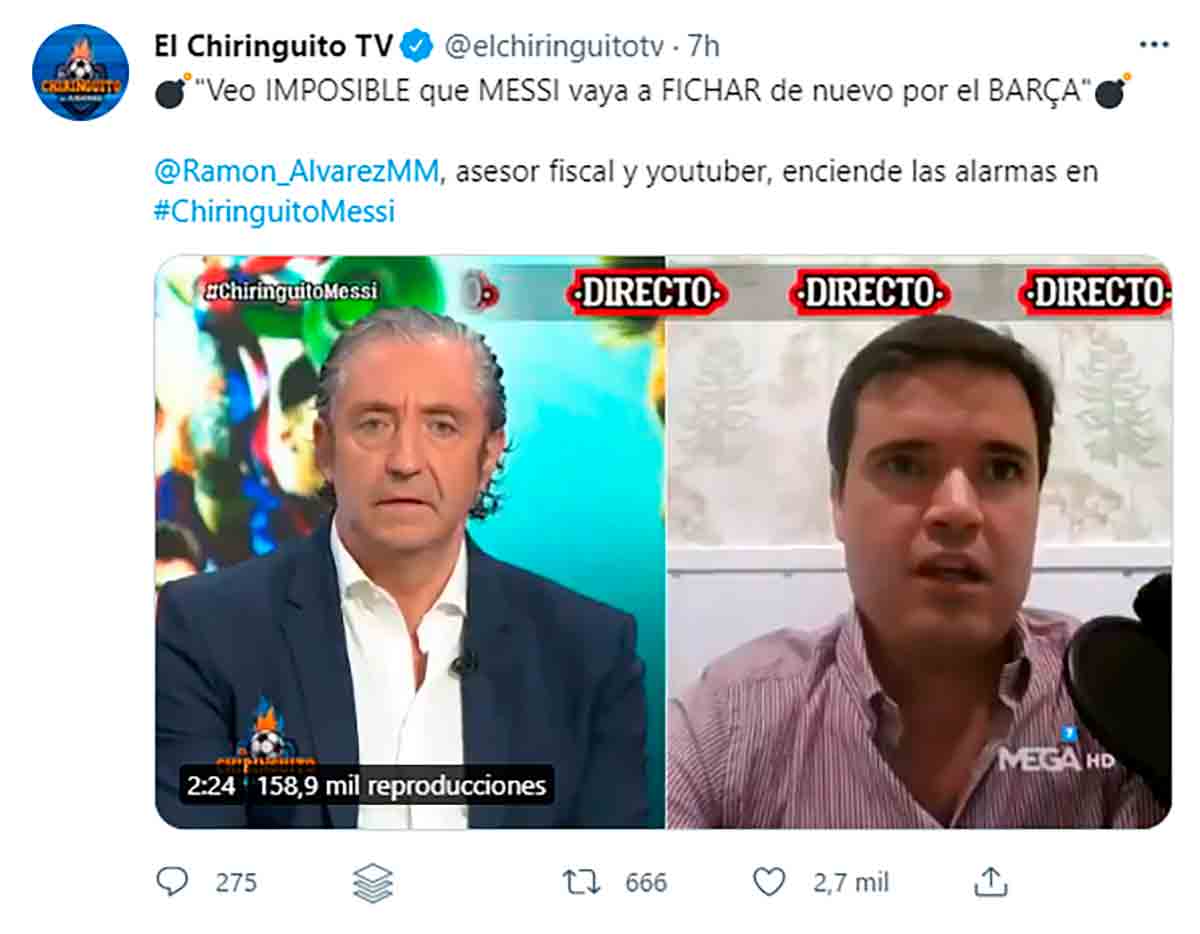Image resolution: width=1200 pixels, height=934 pixels.
Task: Click the video side with the striped-shirt guest
Action: 919,542
